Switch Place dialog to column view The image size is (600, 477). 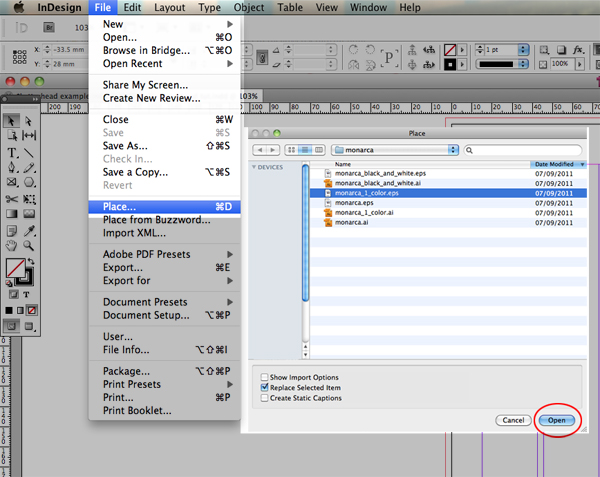[x=319, y=150]
